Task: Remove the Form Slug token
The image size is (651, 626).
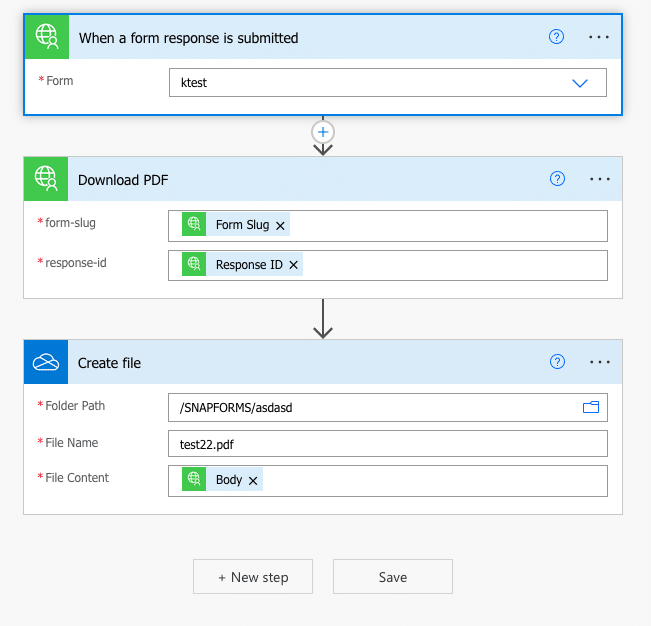Action: click(281, 226)
